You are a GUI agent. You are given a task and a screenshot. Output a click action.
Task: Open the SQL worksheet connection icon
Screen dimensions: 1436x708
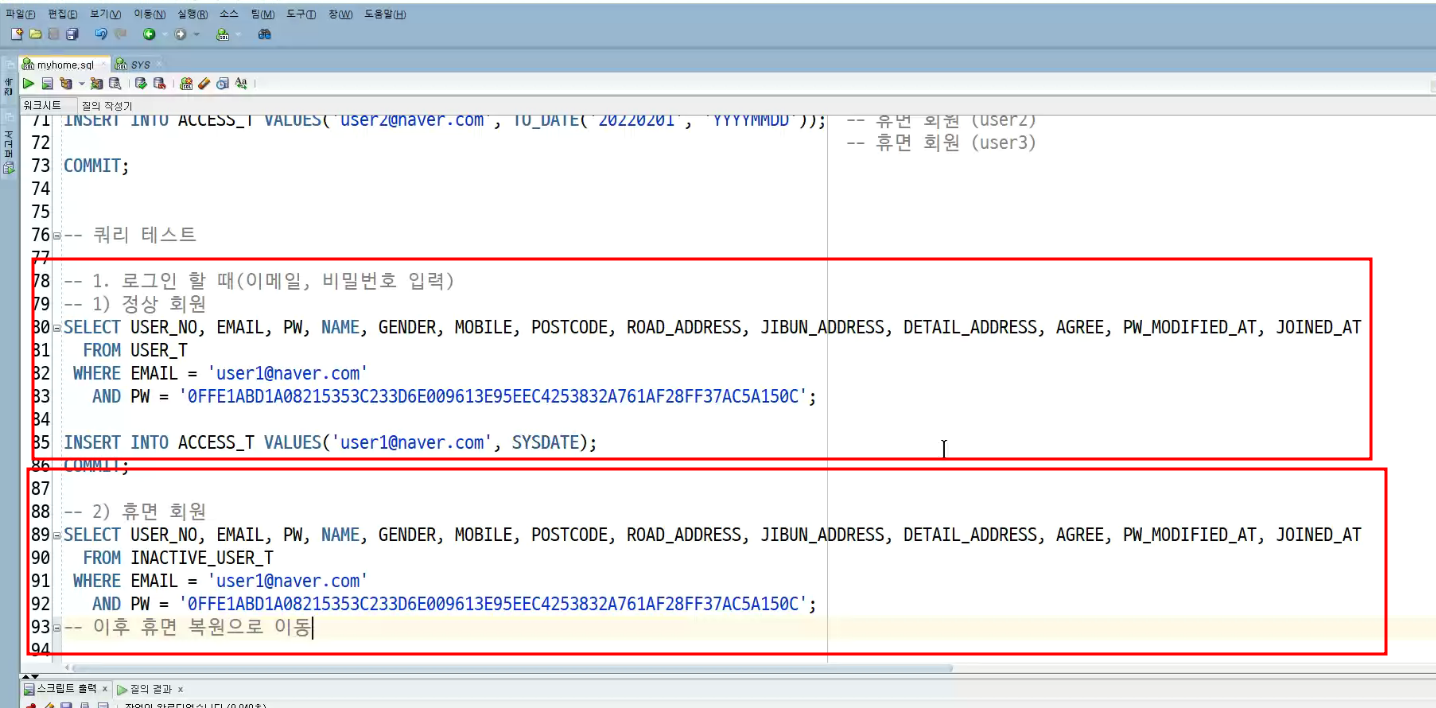pyautogui.click(x=222, y=34)
